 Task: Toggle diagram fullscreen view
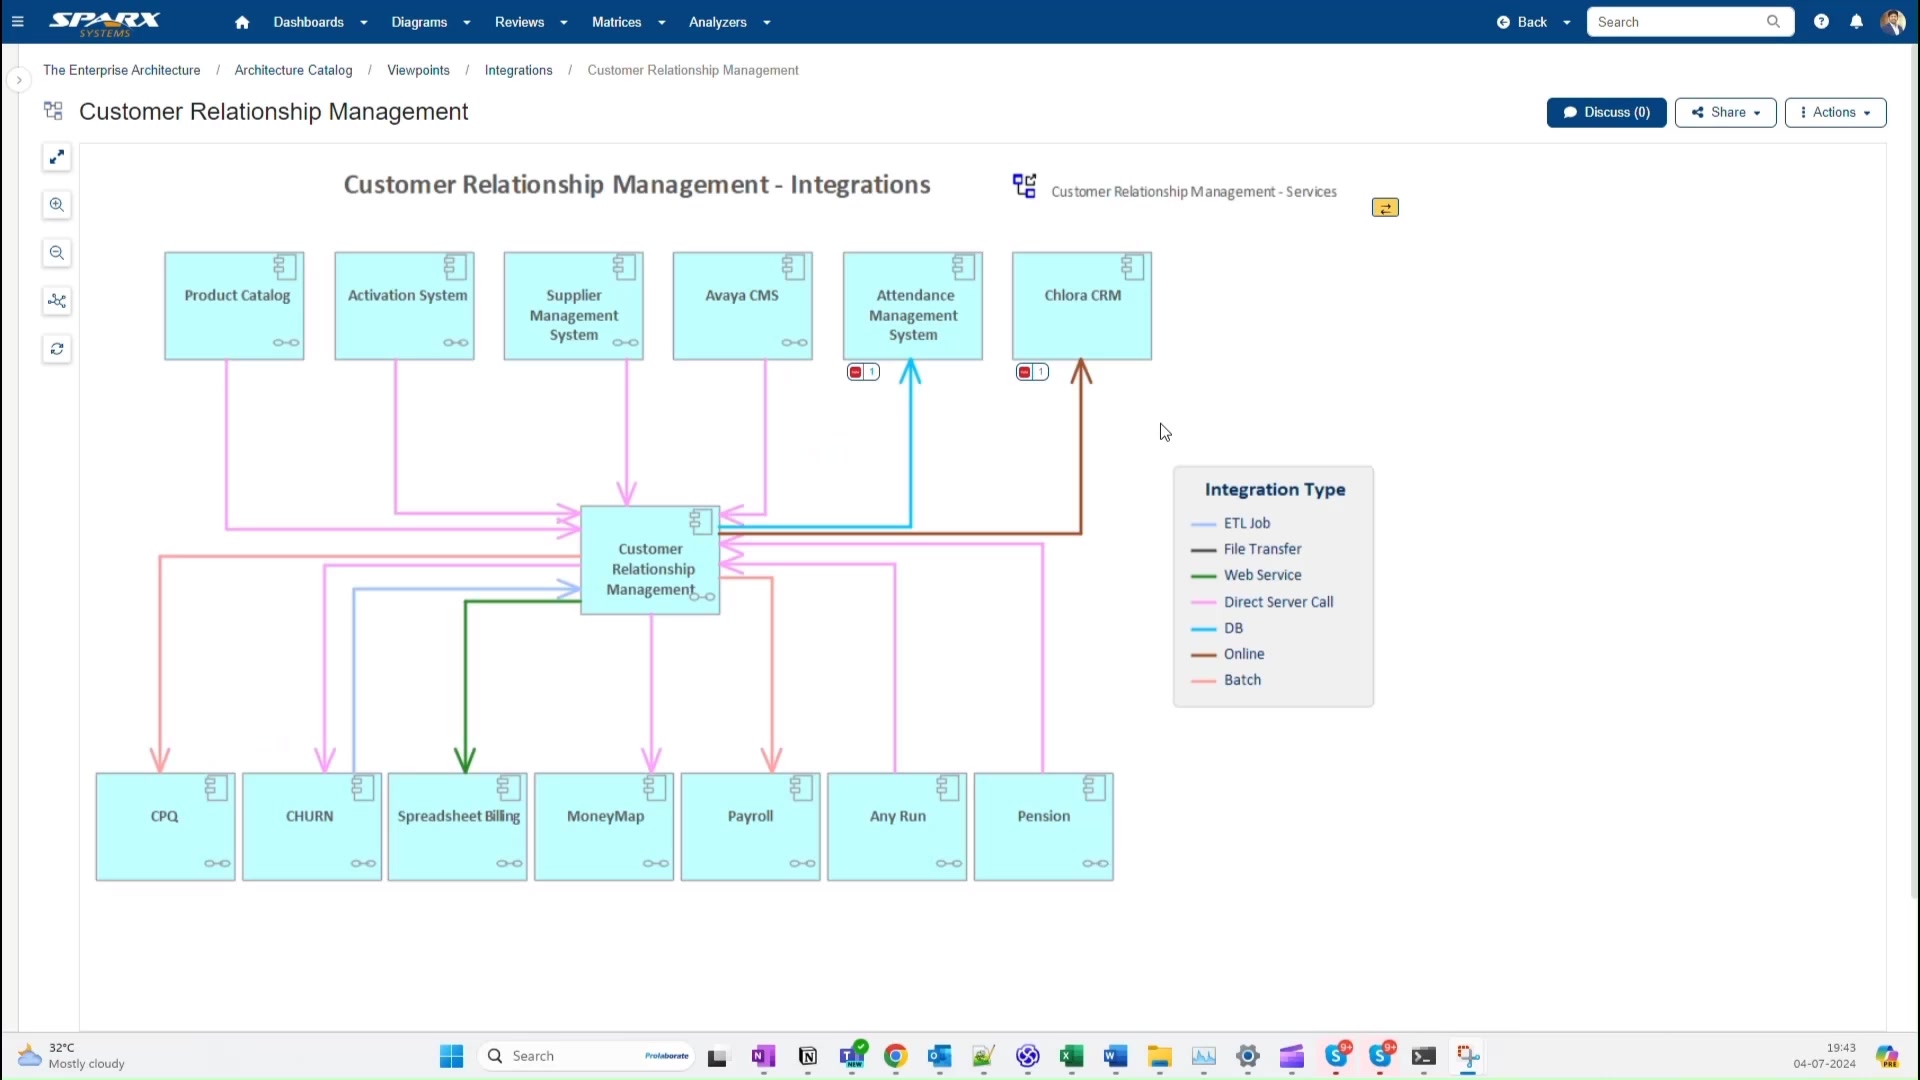point(57,157)
